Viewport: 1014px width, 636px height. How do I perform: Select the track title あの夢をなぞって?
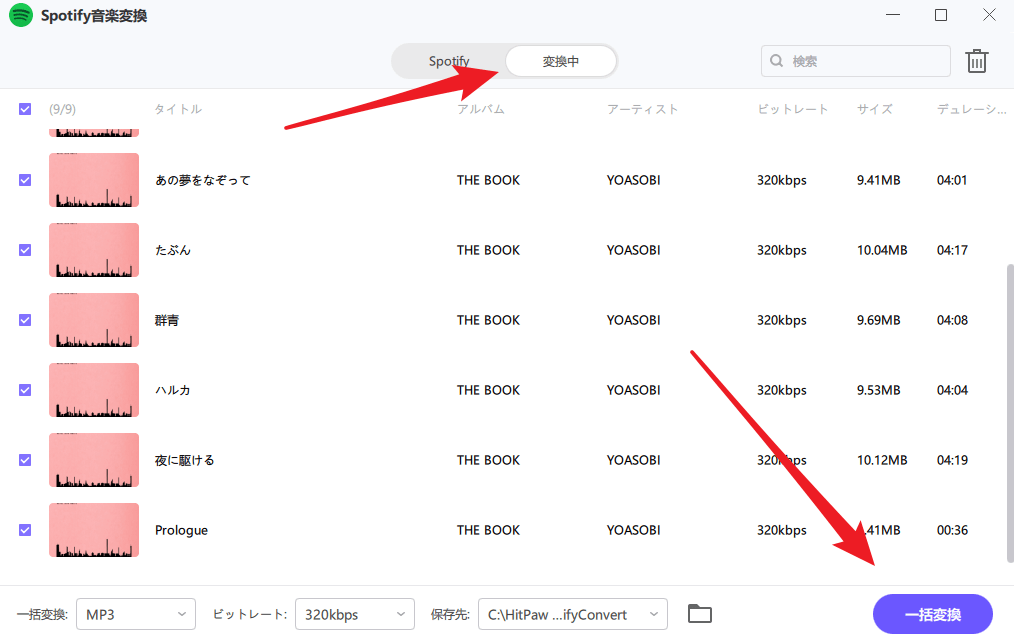[x=202, y=180]
